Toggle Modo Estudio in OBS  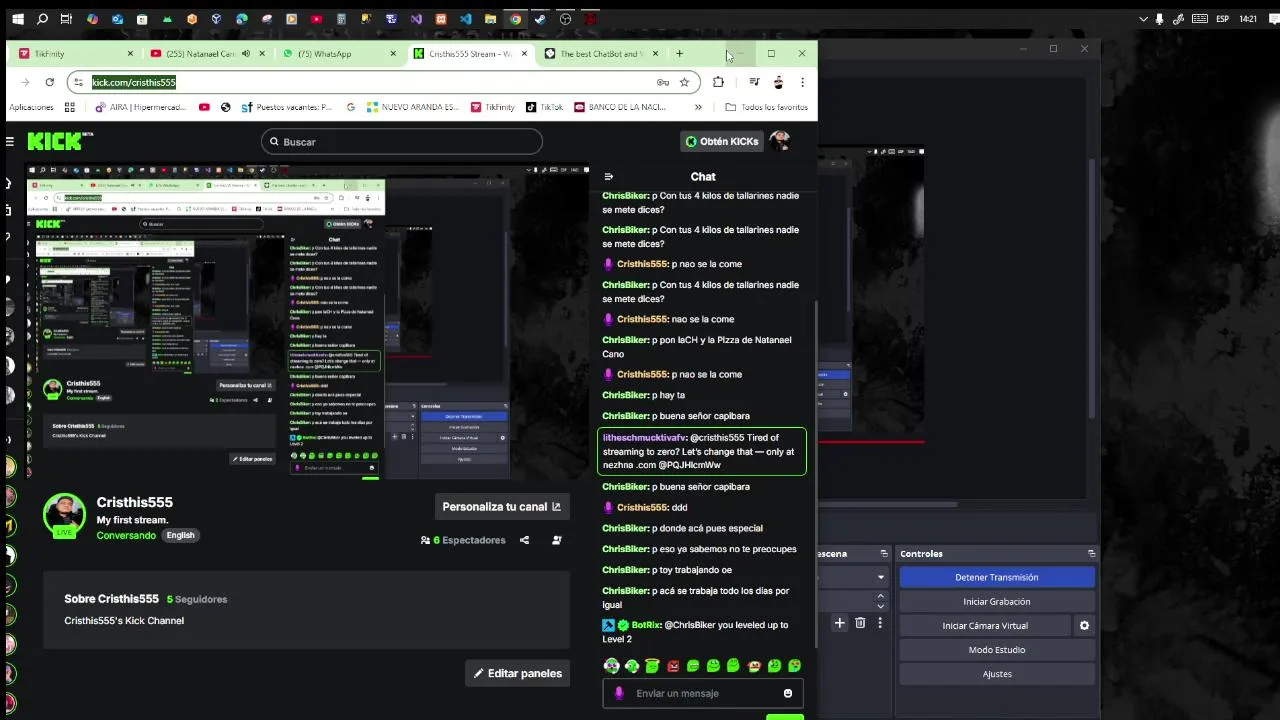(x=997, y=650)
